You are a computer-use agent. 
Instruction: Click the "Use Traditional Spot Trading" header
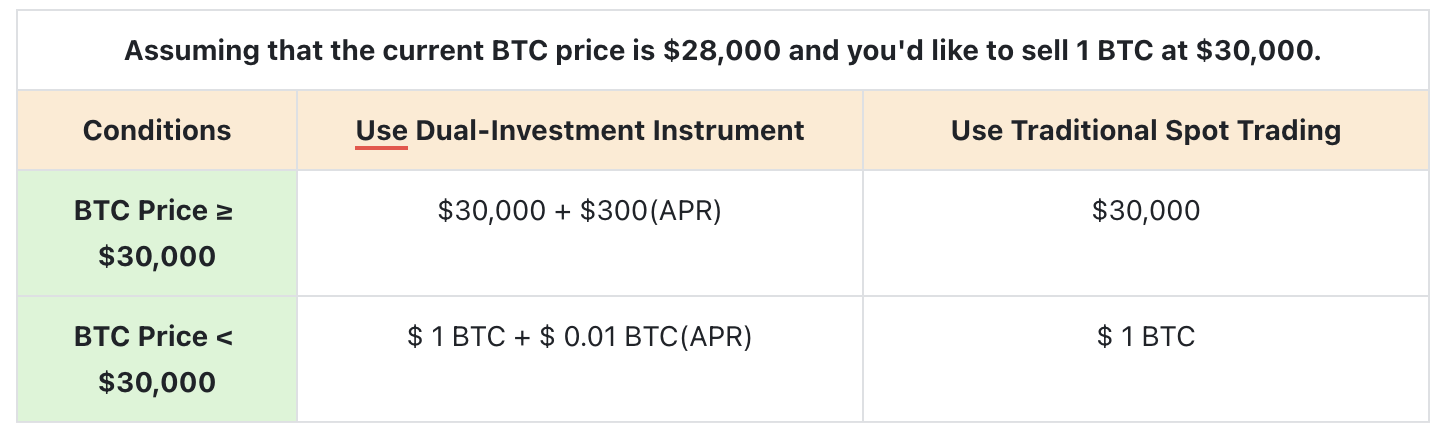1145,130
